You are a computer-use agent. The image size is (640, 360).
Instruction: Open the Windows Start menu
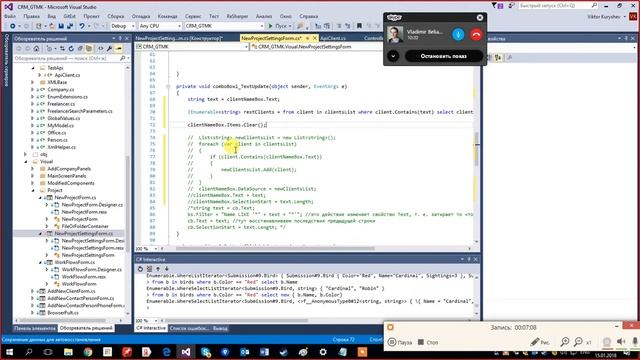9,352
